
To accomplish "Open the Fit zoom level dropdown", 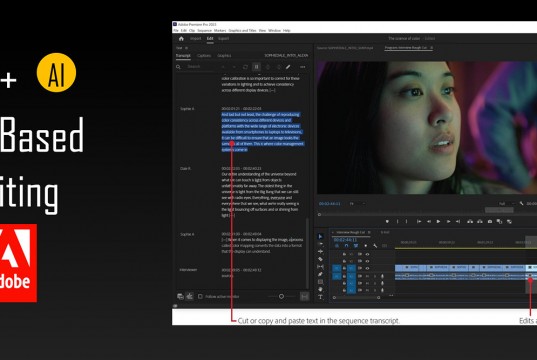I will (356, 204).
